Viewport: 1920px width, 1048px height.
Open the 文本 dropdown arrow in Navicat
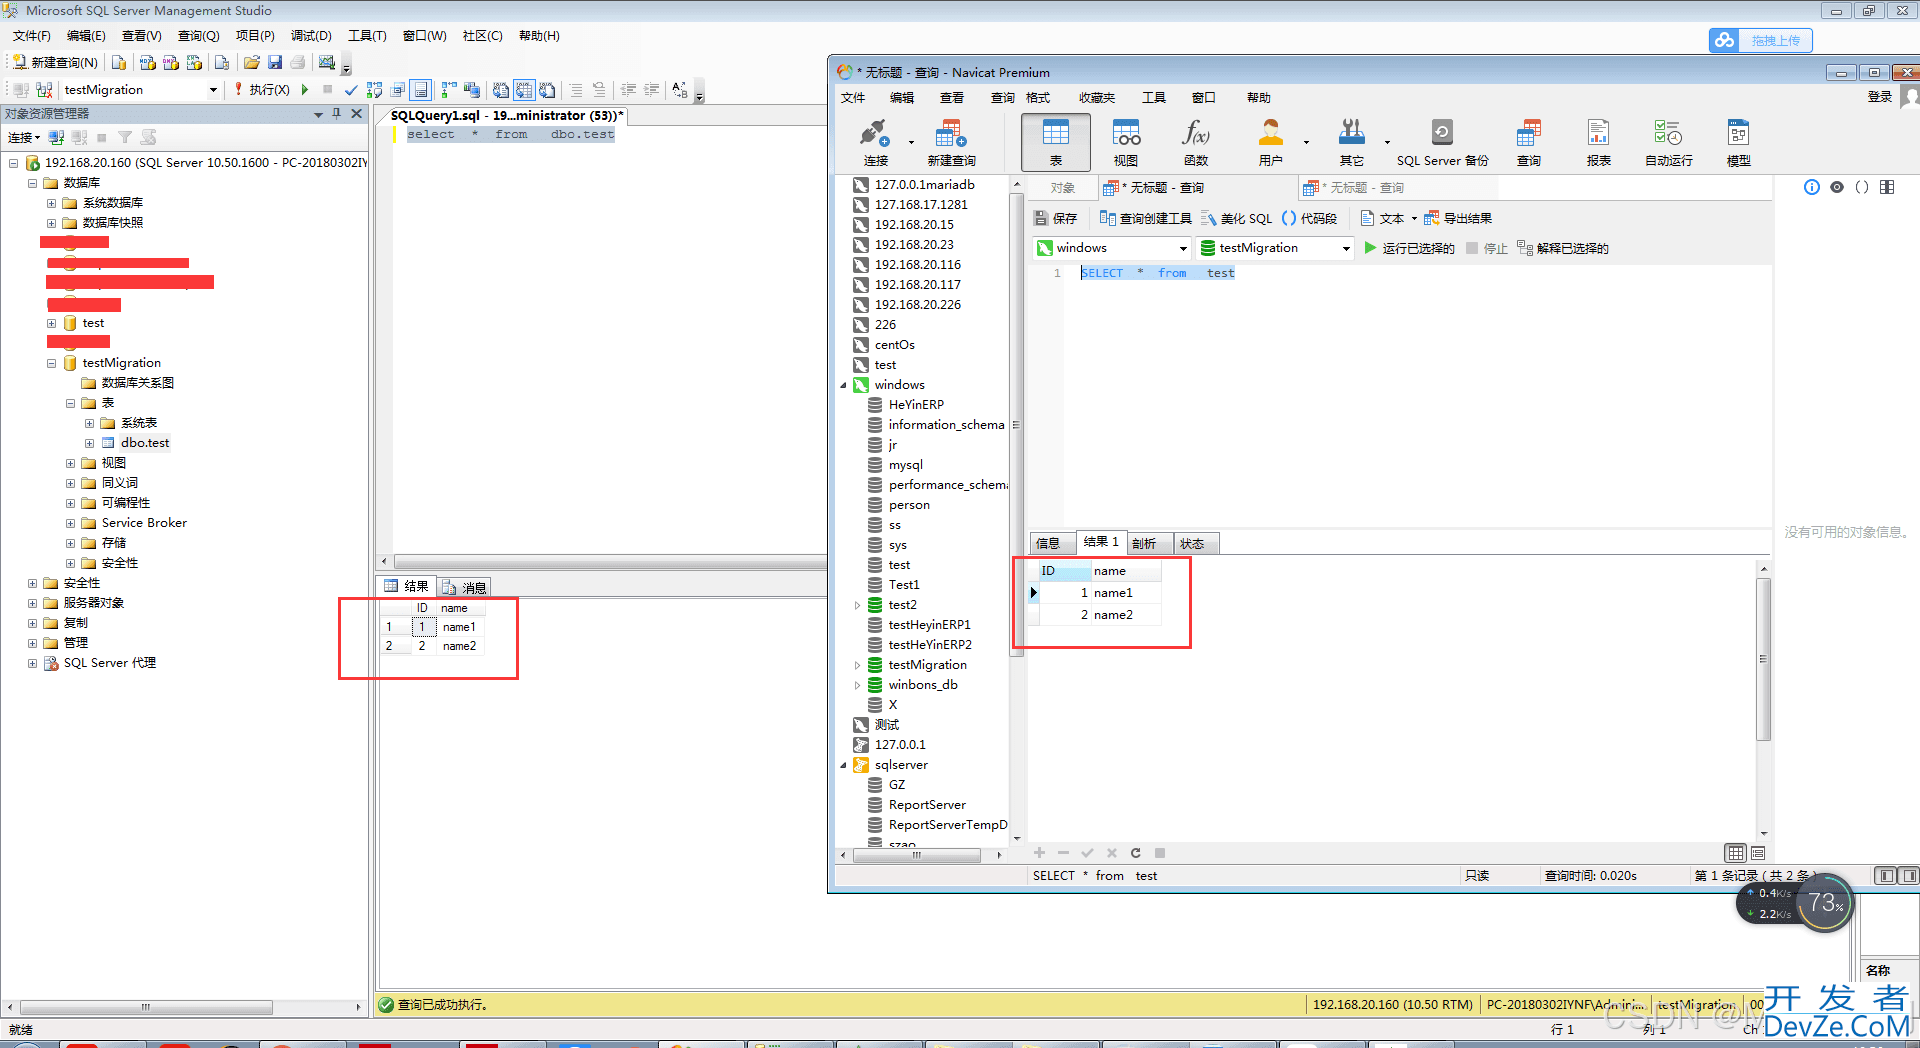tap(1414, 219)
